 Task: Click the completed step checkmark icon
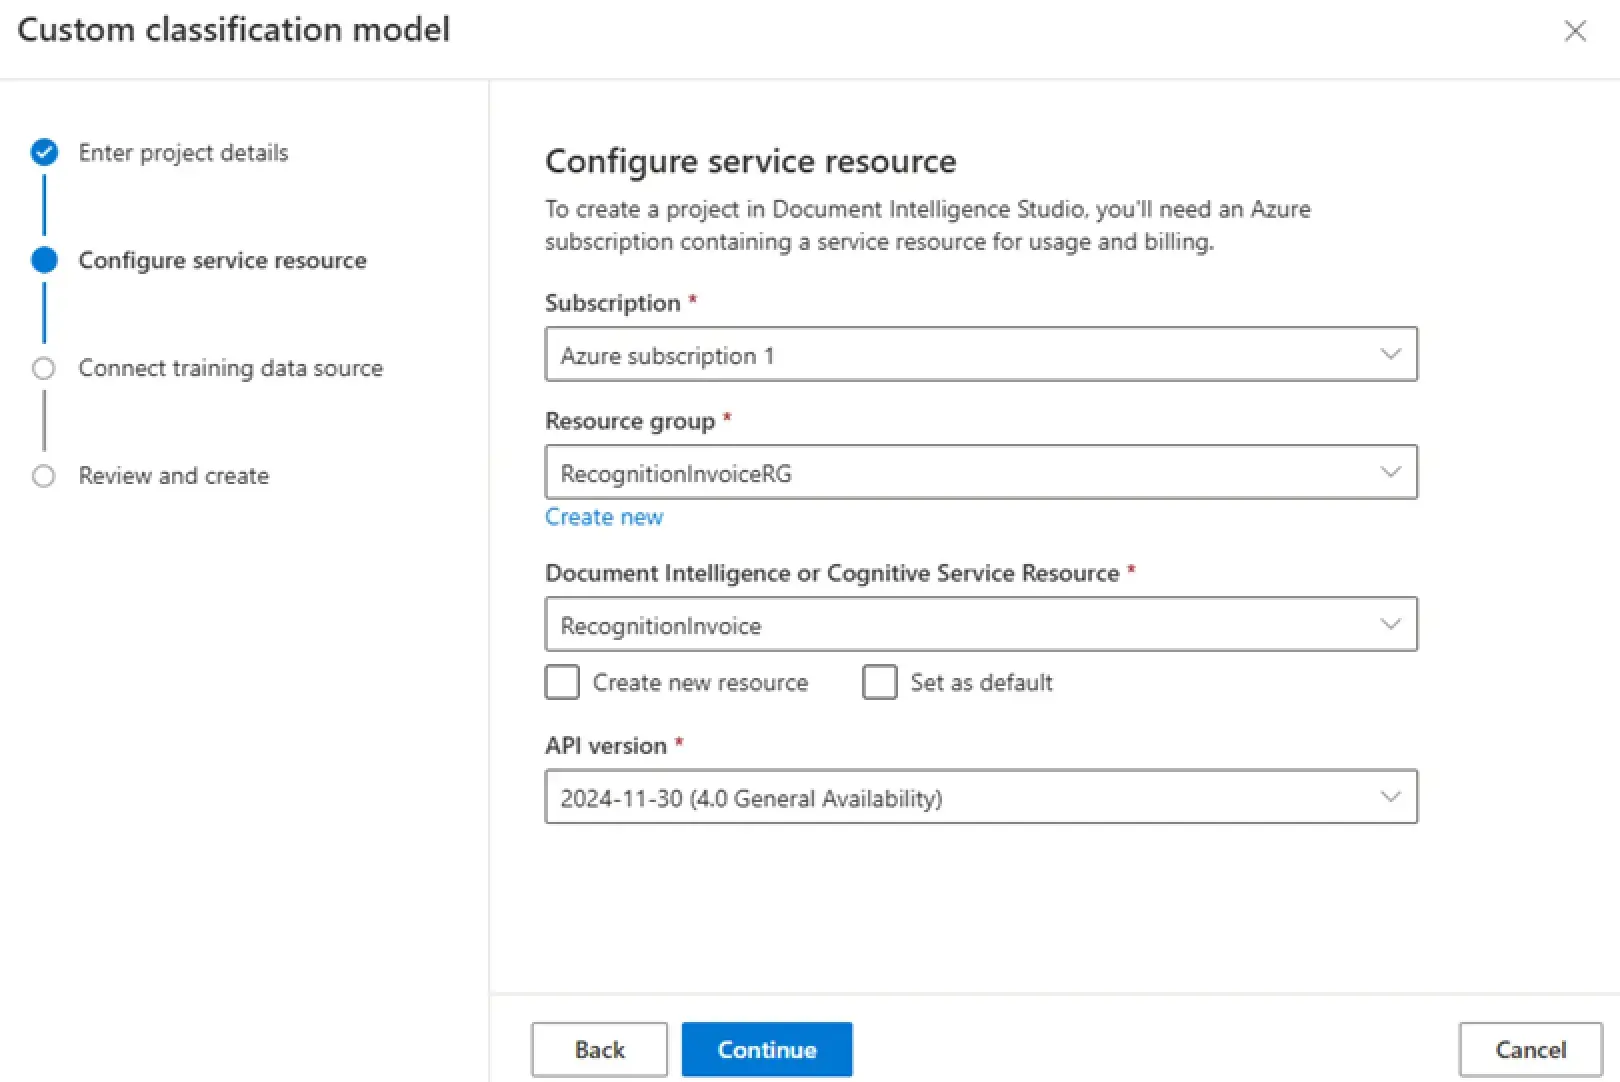pyautogui.click(x=44, y=152)
